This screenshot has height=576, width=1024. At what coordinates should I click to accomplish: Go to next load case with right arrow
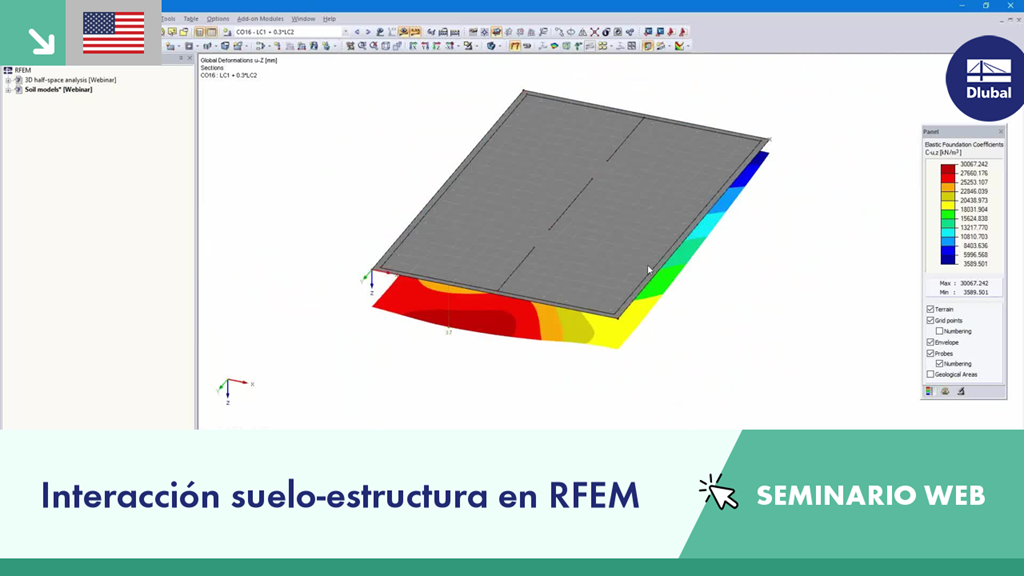click(368, 32)
